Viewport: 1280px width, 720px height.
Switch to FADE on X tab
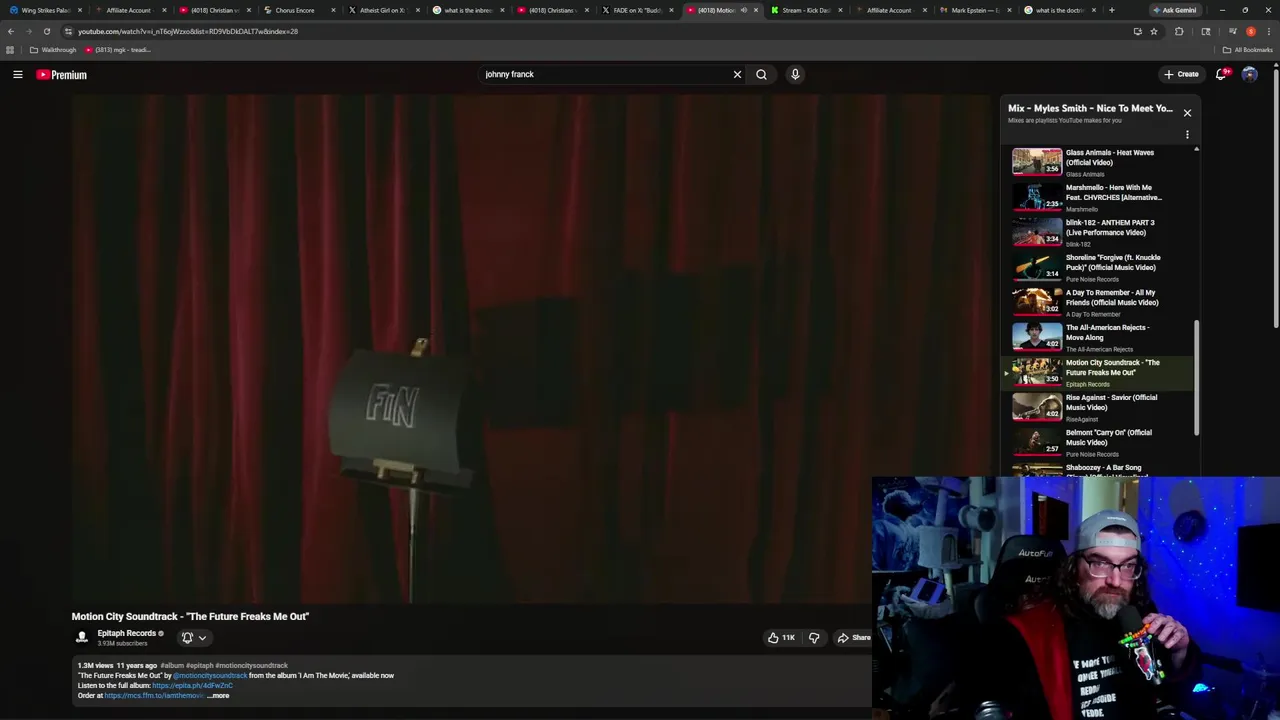point(638,10)
